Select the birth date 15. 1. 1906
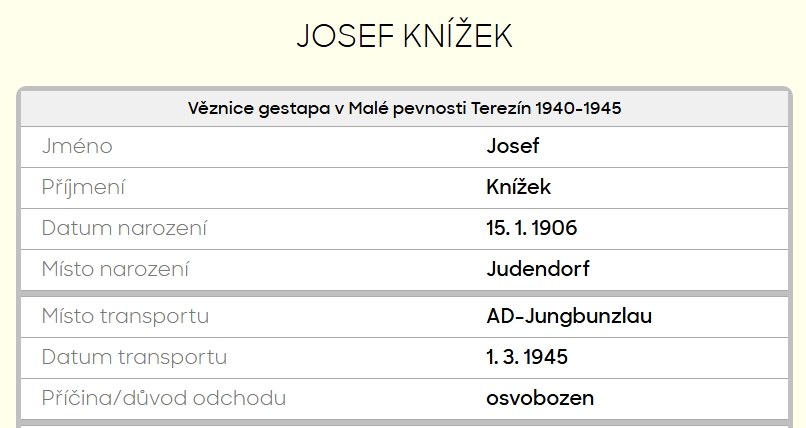Viewport: 806px width, 428px height. pyautogui.click(x=531, y=228)
